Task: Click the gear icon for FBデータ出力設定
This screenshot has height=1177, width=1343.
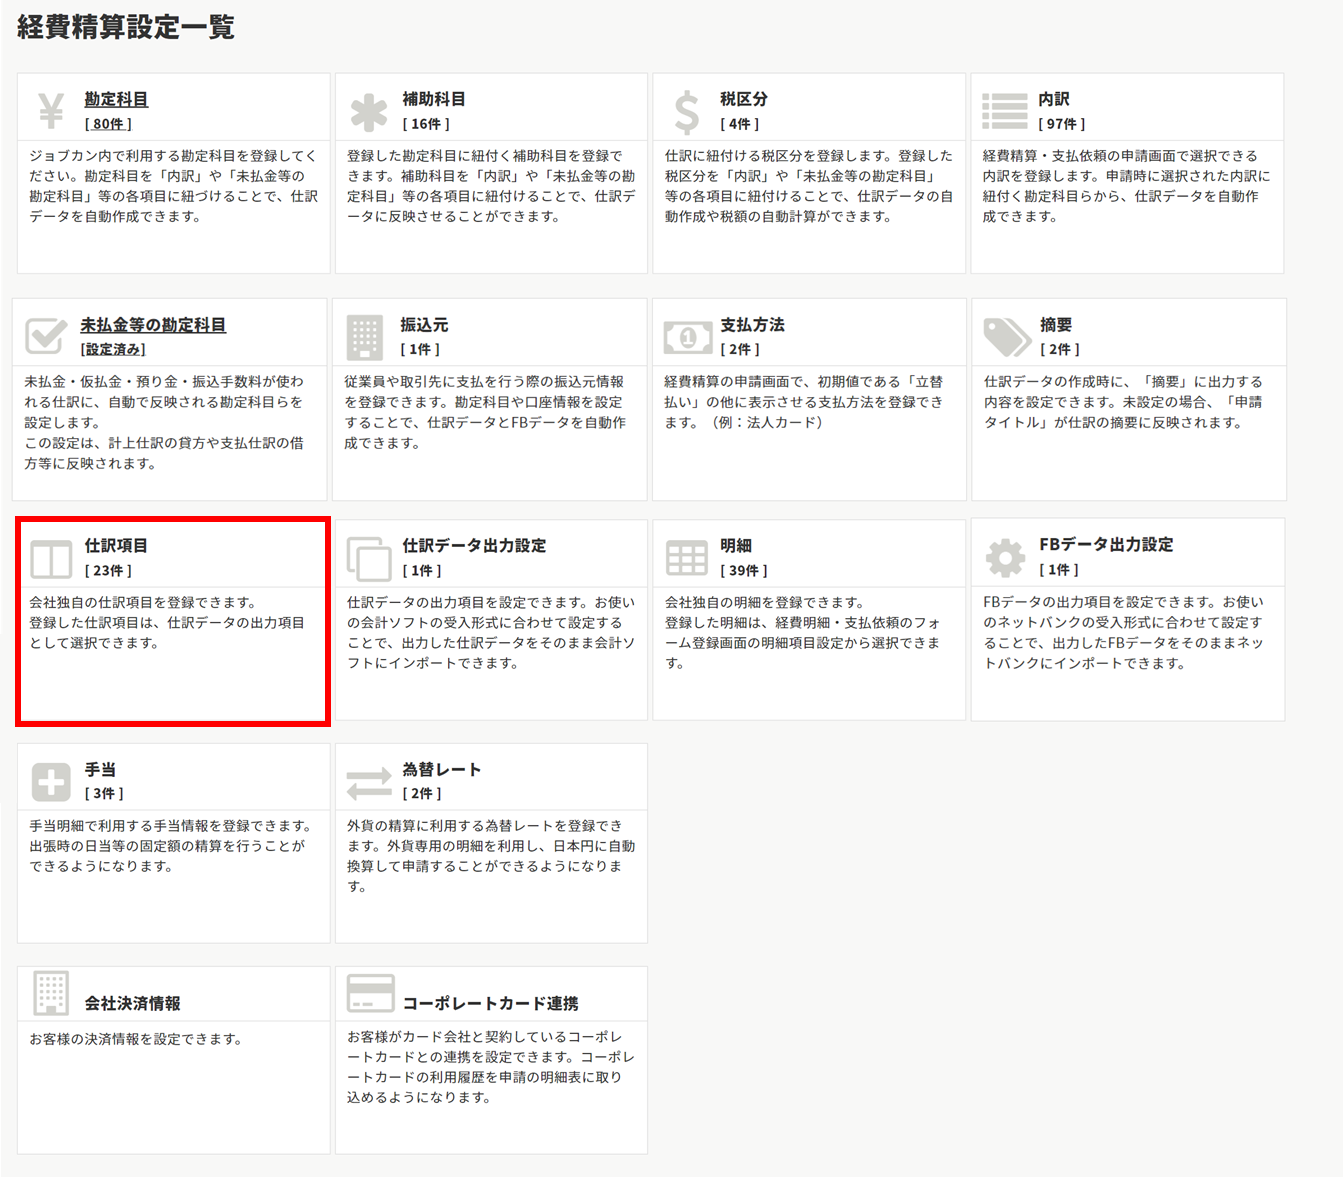Action: pos(1005,557)
